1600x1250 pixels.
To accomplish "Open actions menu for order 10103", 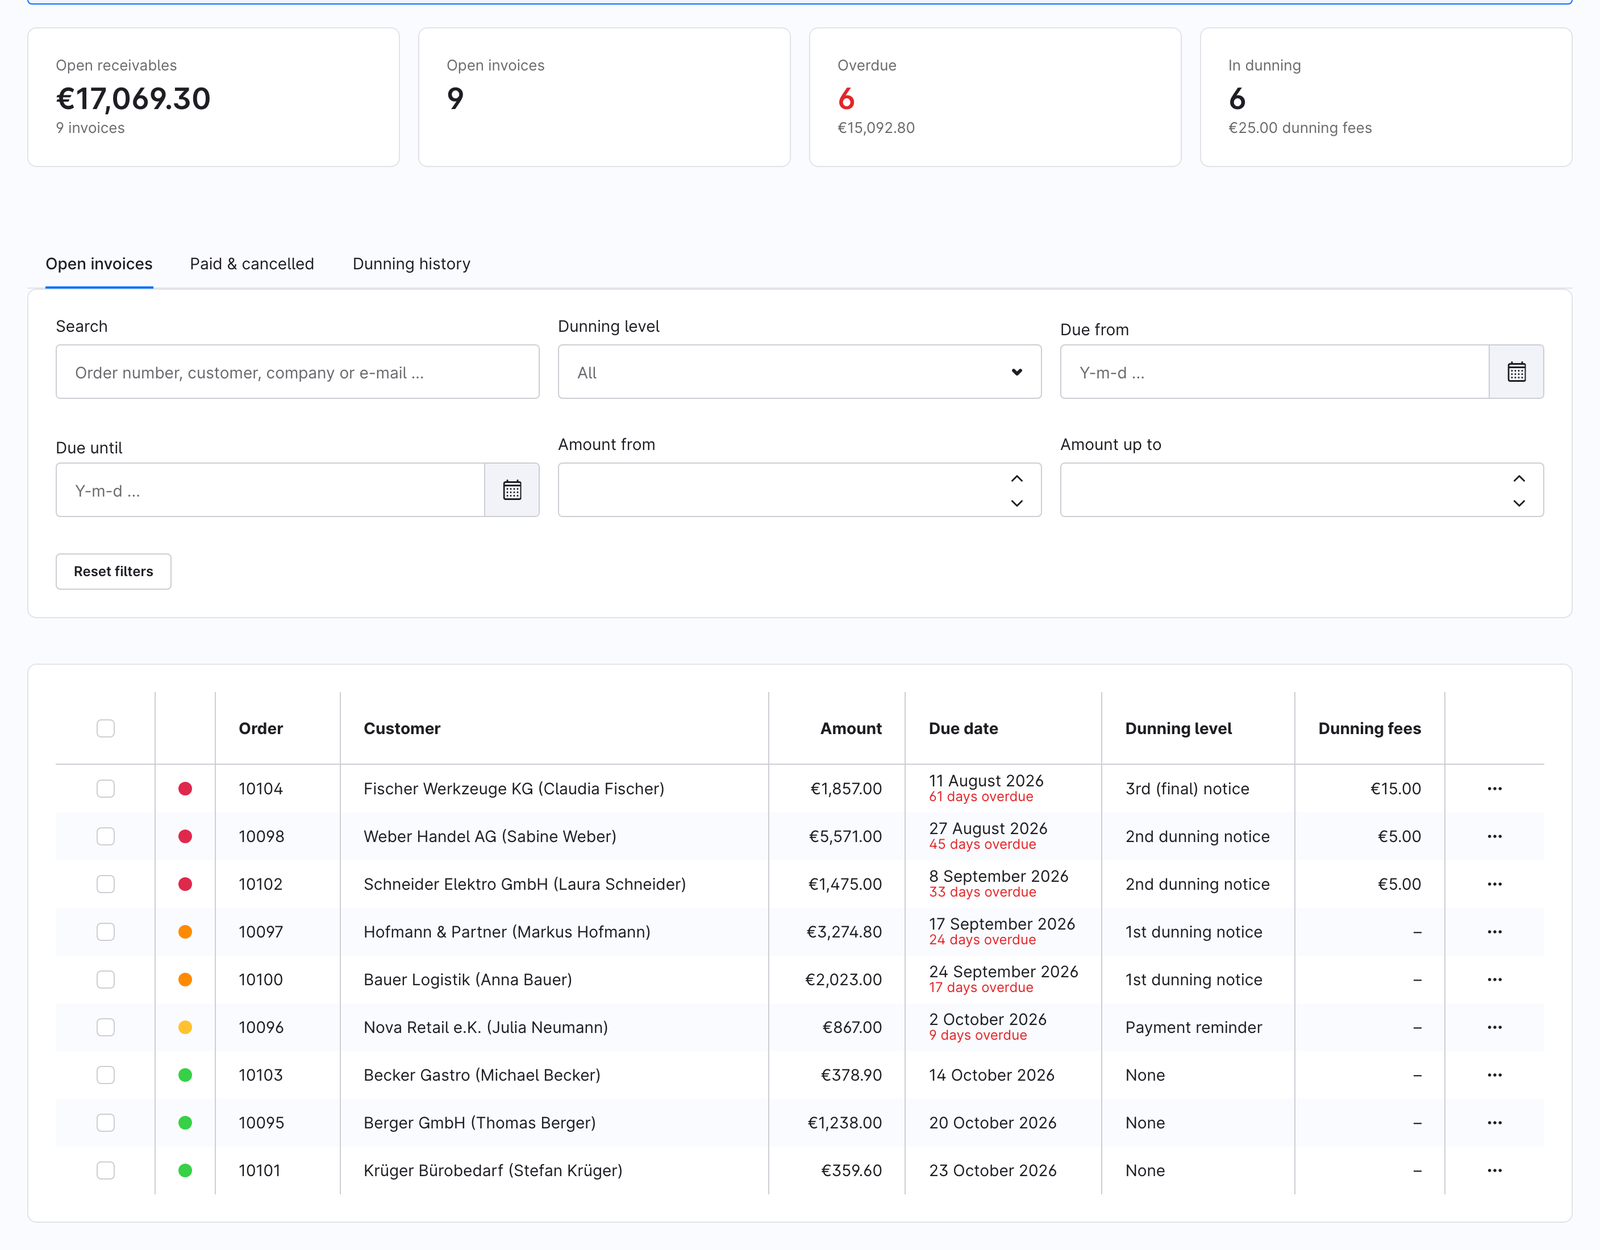I will click(x=1494, y=1075).
